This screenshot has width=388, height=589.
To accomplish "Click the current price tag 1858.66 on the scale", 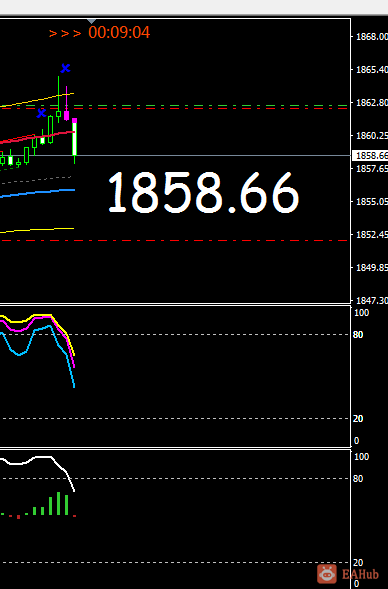I will tap(370, 155).
